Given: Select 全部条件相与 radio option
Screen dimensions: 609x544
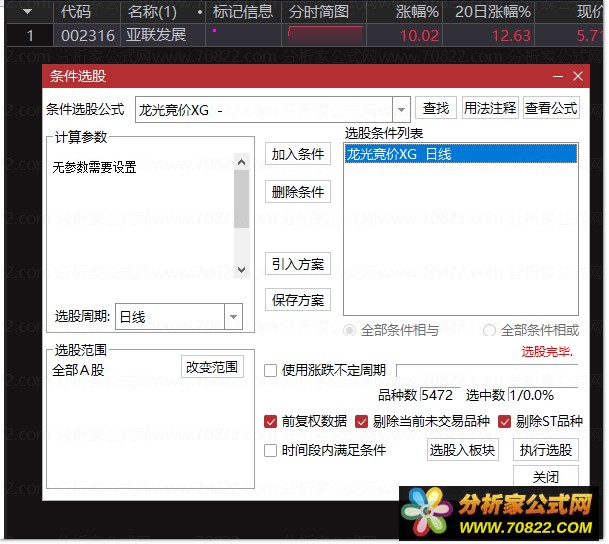Looking at the screenshot, I should (x=392, y=330).
